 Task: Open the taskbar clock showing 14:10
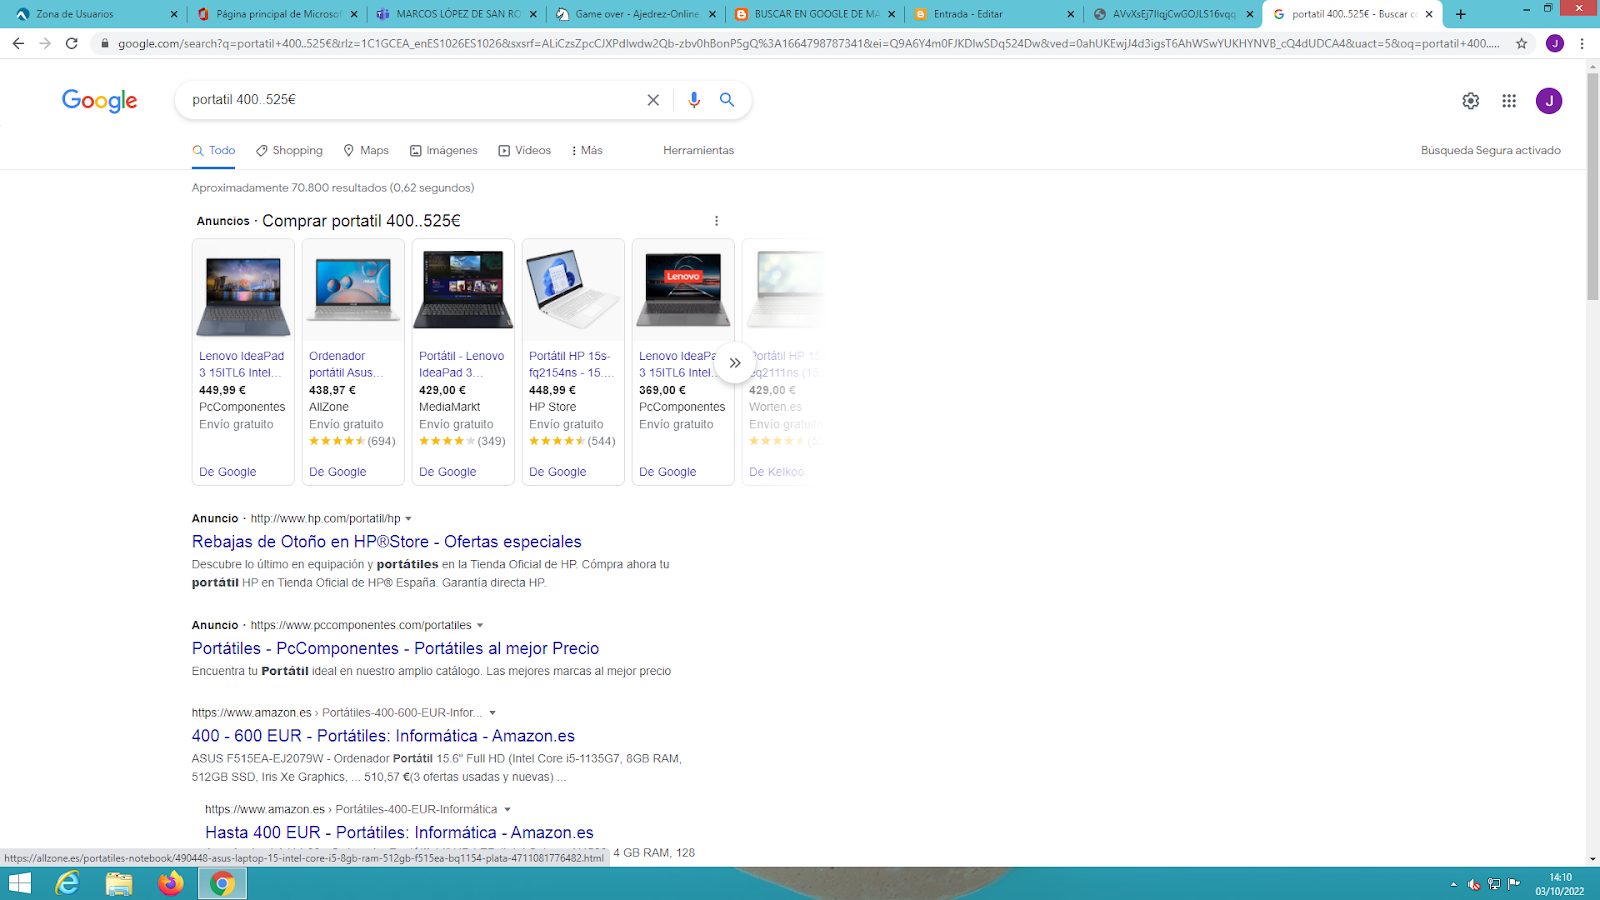pyautogui.click(x=1560, y=884)
